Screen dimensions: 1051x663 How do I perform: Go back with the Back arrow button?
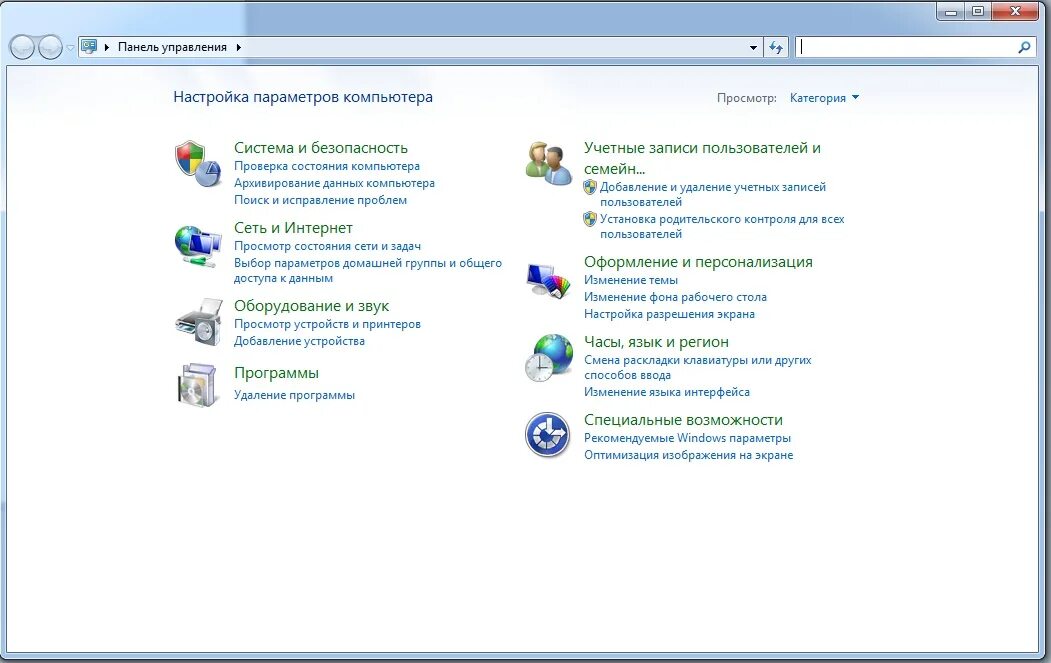point(21,47)
